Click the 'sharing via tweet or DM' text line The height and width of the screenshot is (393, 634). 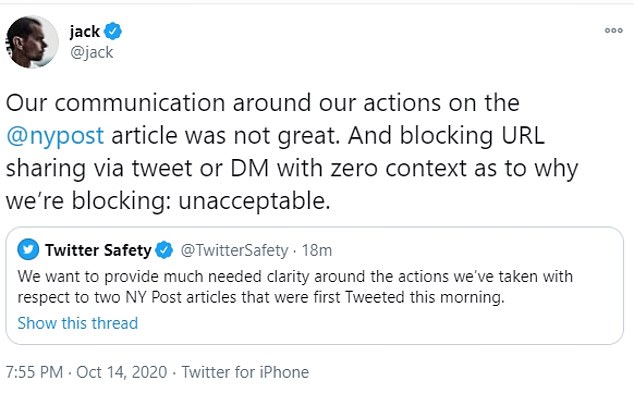click(292, 168)
